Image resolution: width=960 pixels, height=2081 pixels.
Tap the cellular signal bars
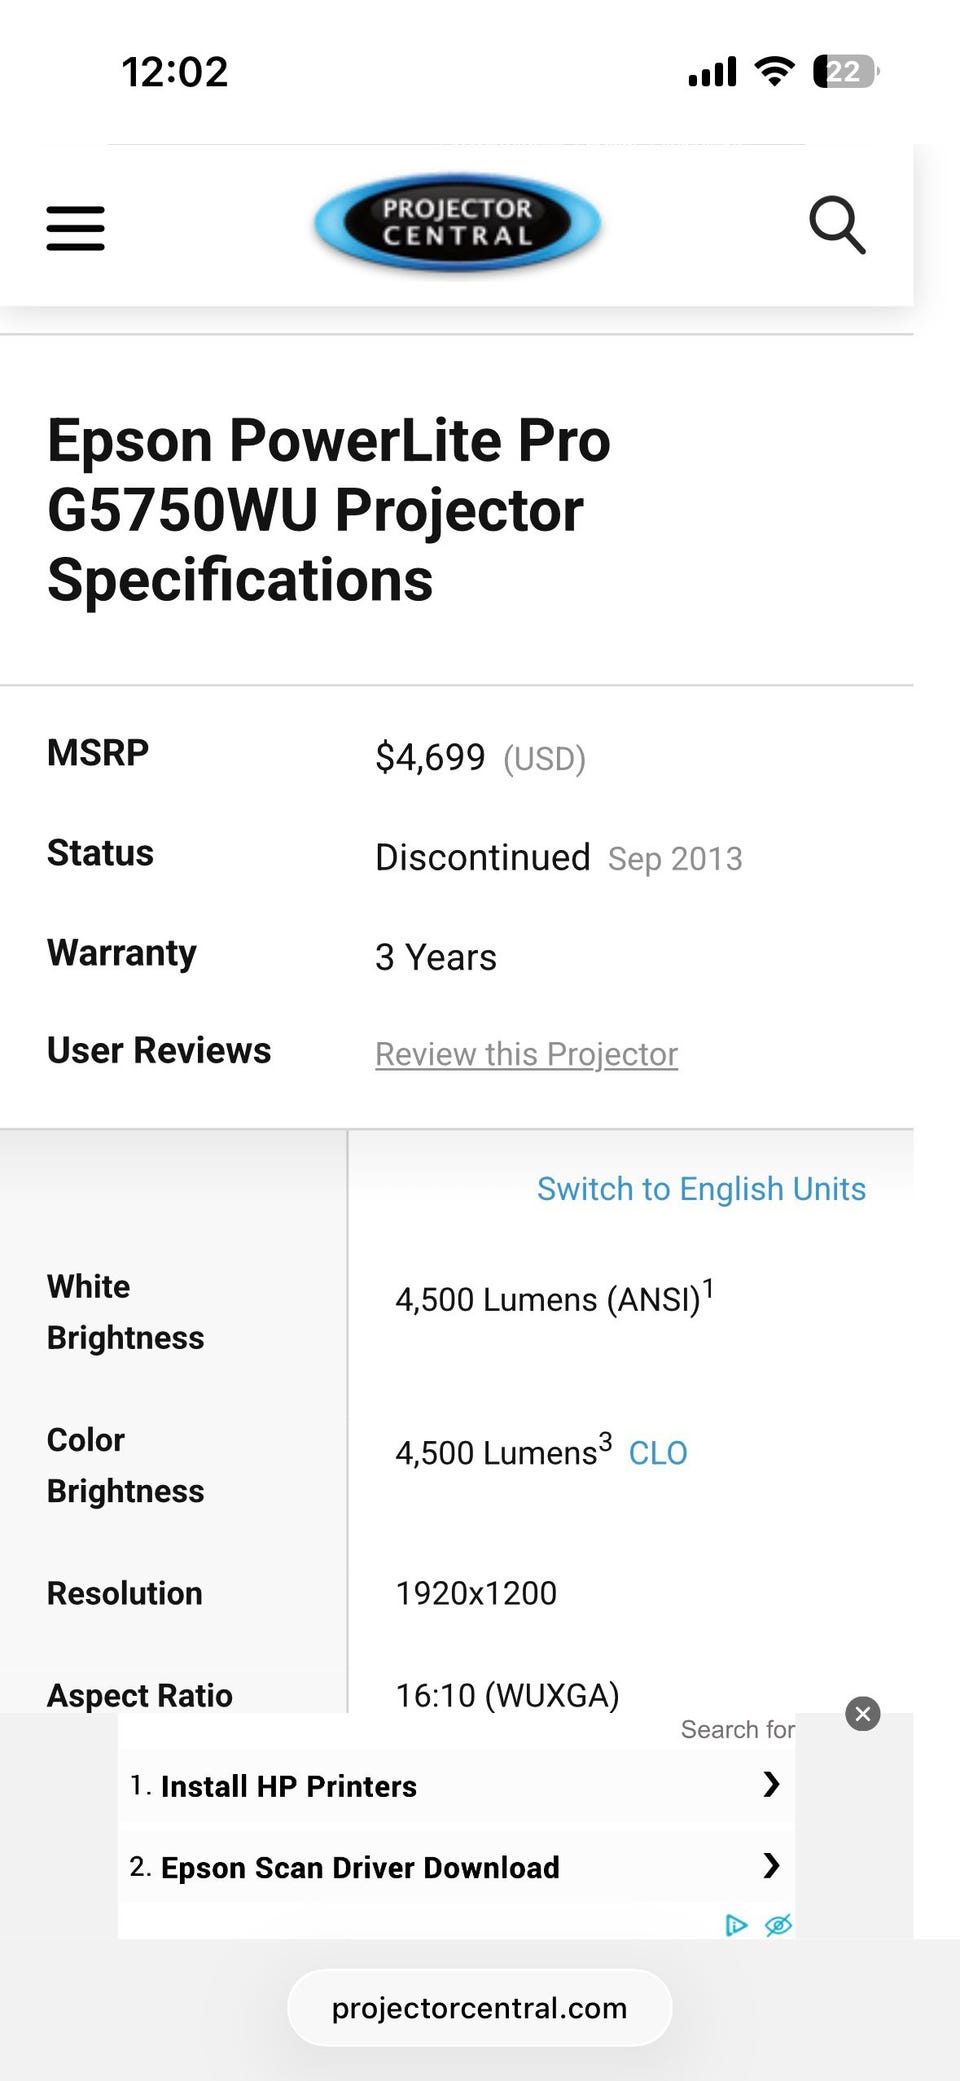point(712,72)
